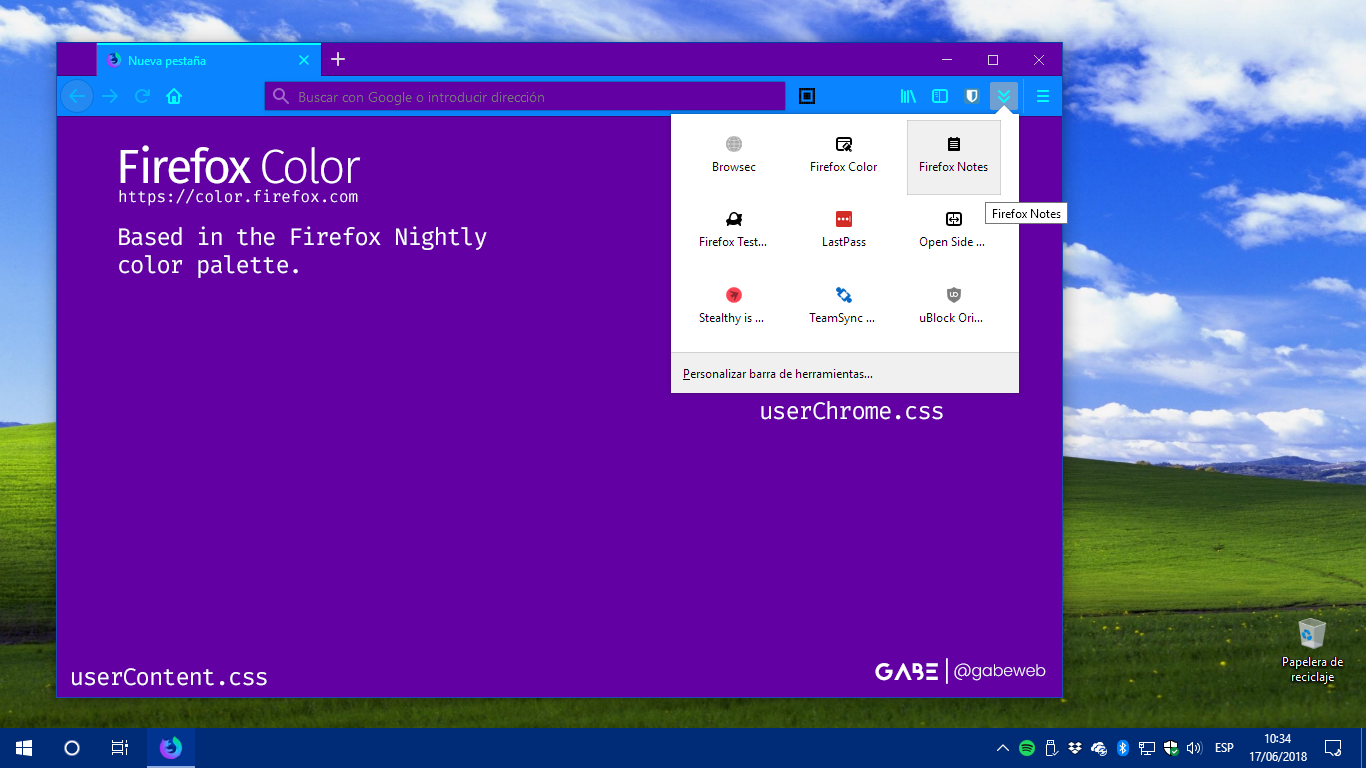Open a new tab with plus
The width and height of the screenshot is (1366, 768).
click(x=338, y=60)
